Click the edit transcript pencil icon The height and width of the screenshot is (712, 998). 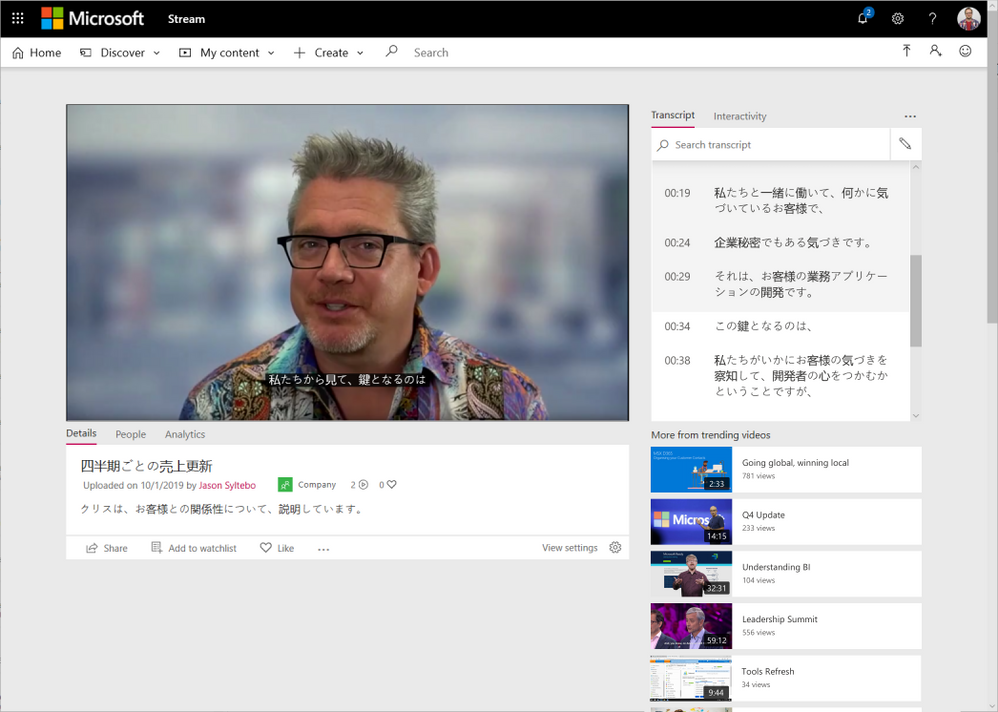pyautogui.click(x=905, y=144)
